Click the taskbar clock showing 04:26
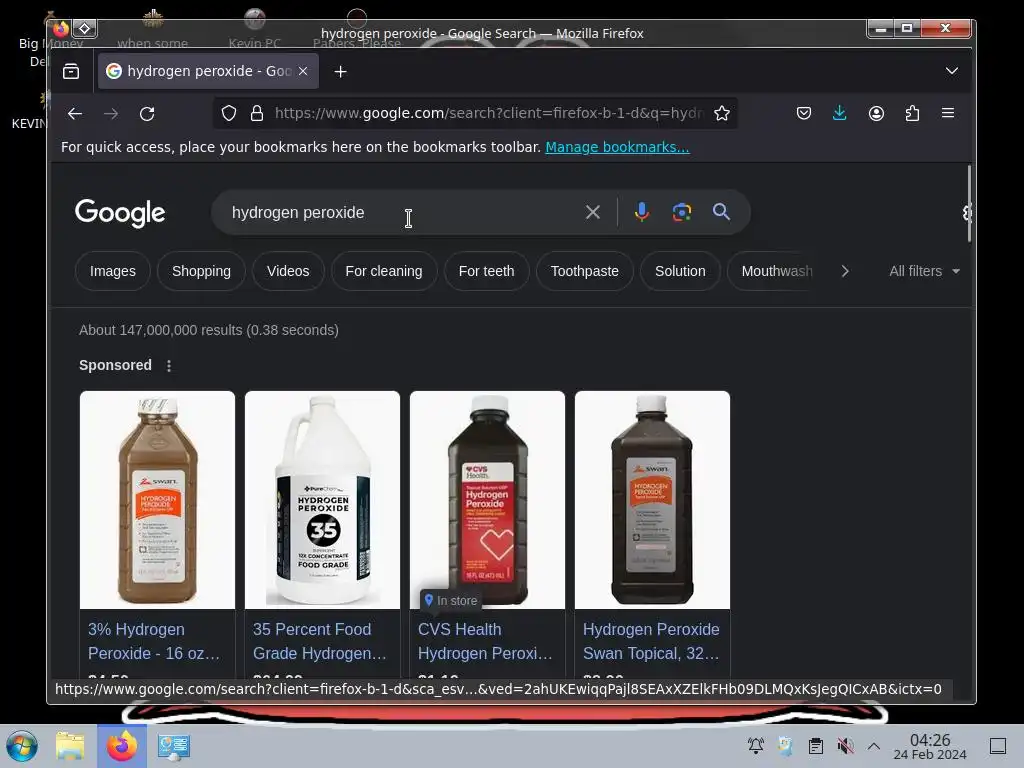The image size is (1024, 768). pyautogui.click(x=930, y=746)
